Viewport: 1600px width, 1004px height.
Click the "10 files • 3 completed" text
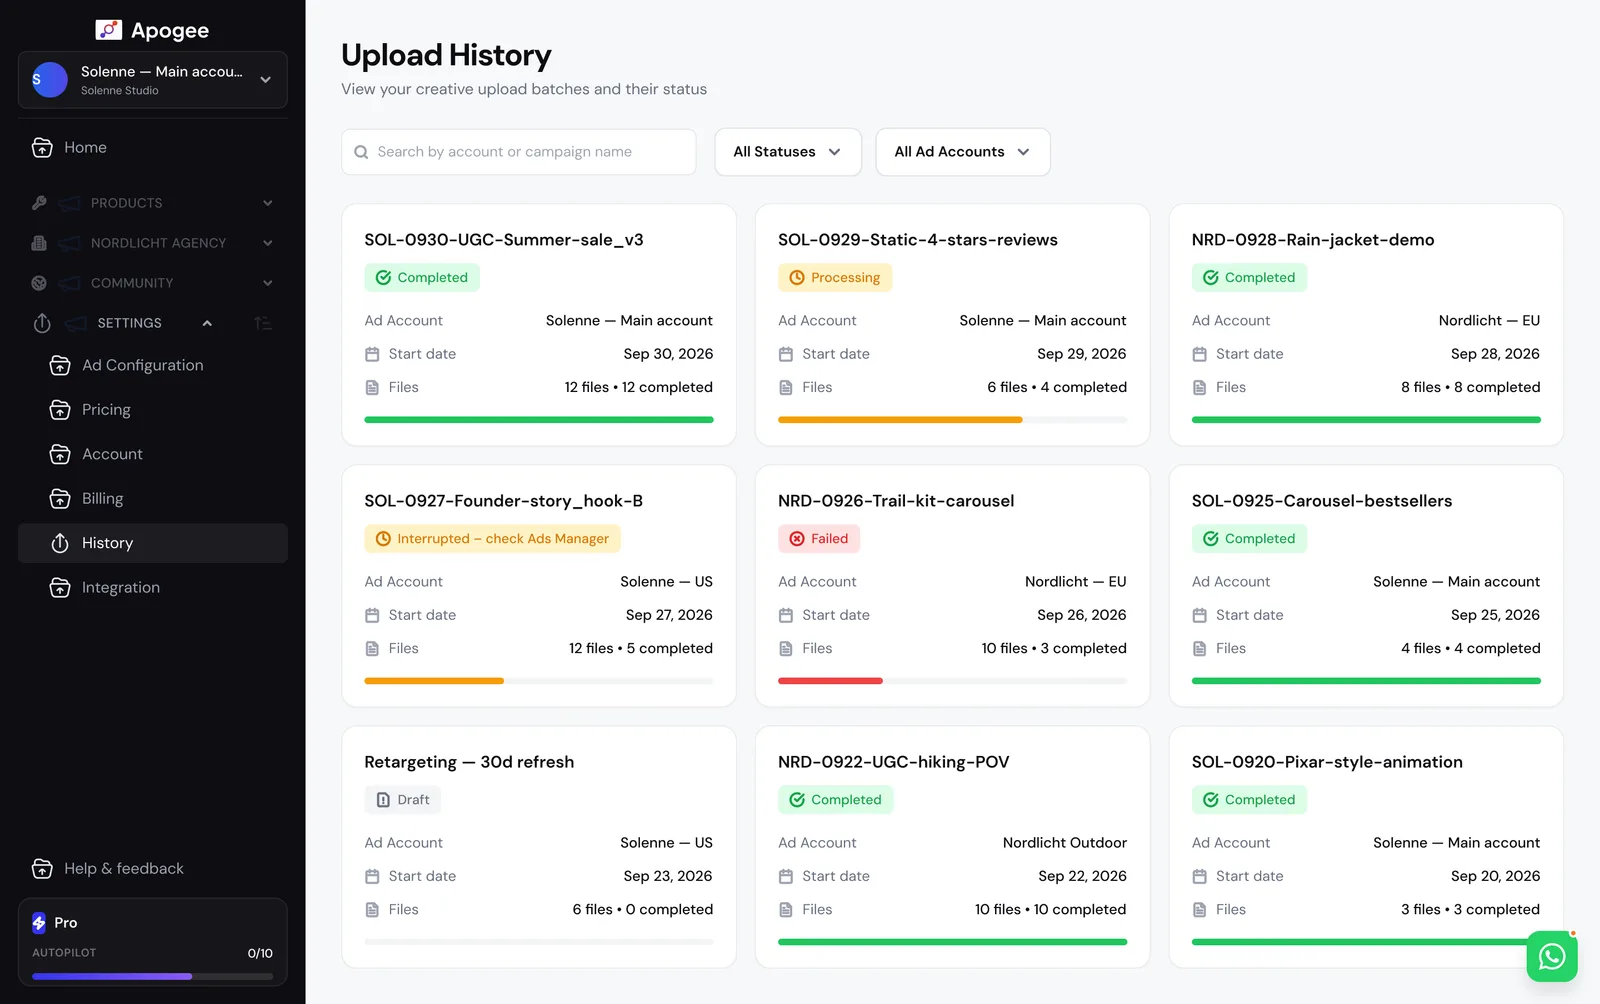(1054, 648)
